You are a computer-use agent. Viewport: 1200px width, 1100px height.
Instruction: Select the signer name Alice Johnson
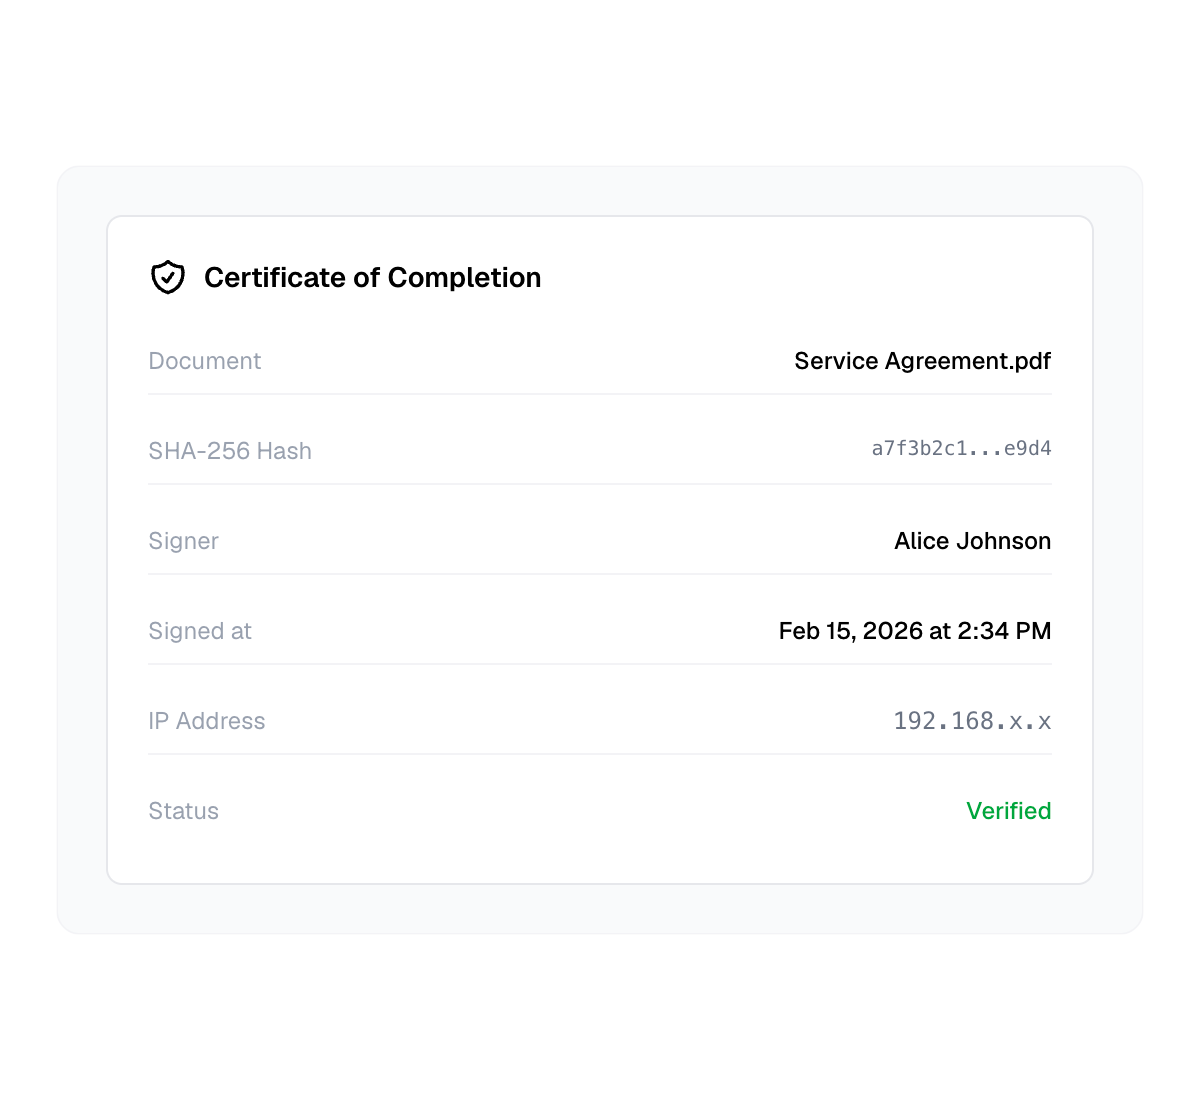[x=972, y=541]
